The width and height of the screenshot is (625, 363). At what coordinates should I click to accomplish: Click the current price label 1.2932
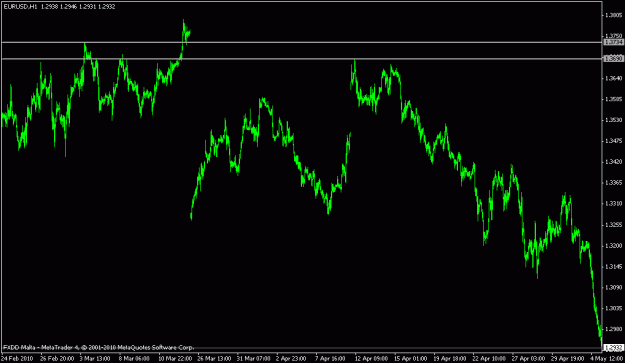click(613, 348)
